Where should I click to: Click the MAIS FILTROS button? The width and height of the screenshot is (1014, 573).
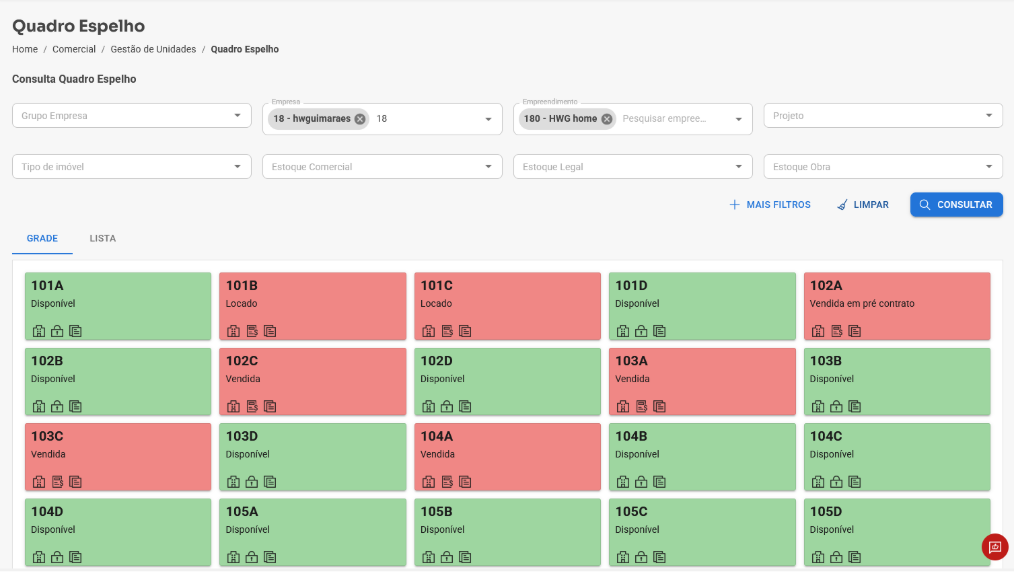point(770,205)
